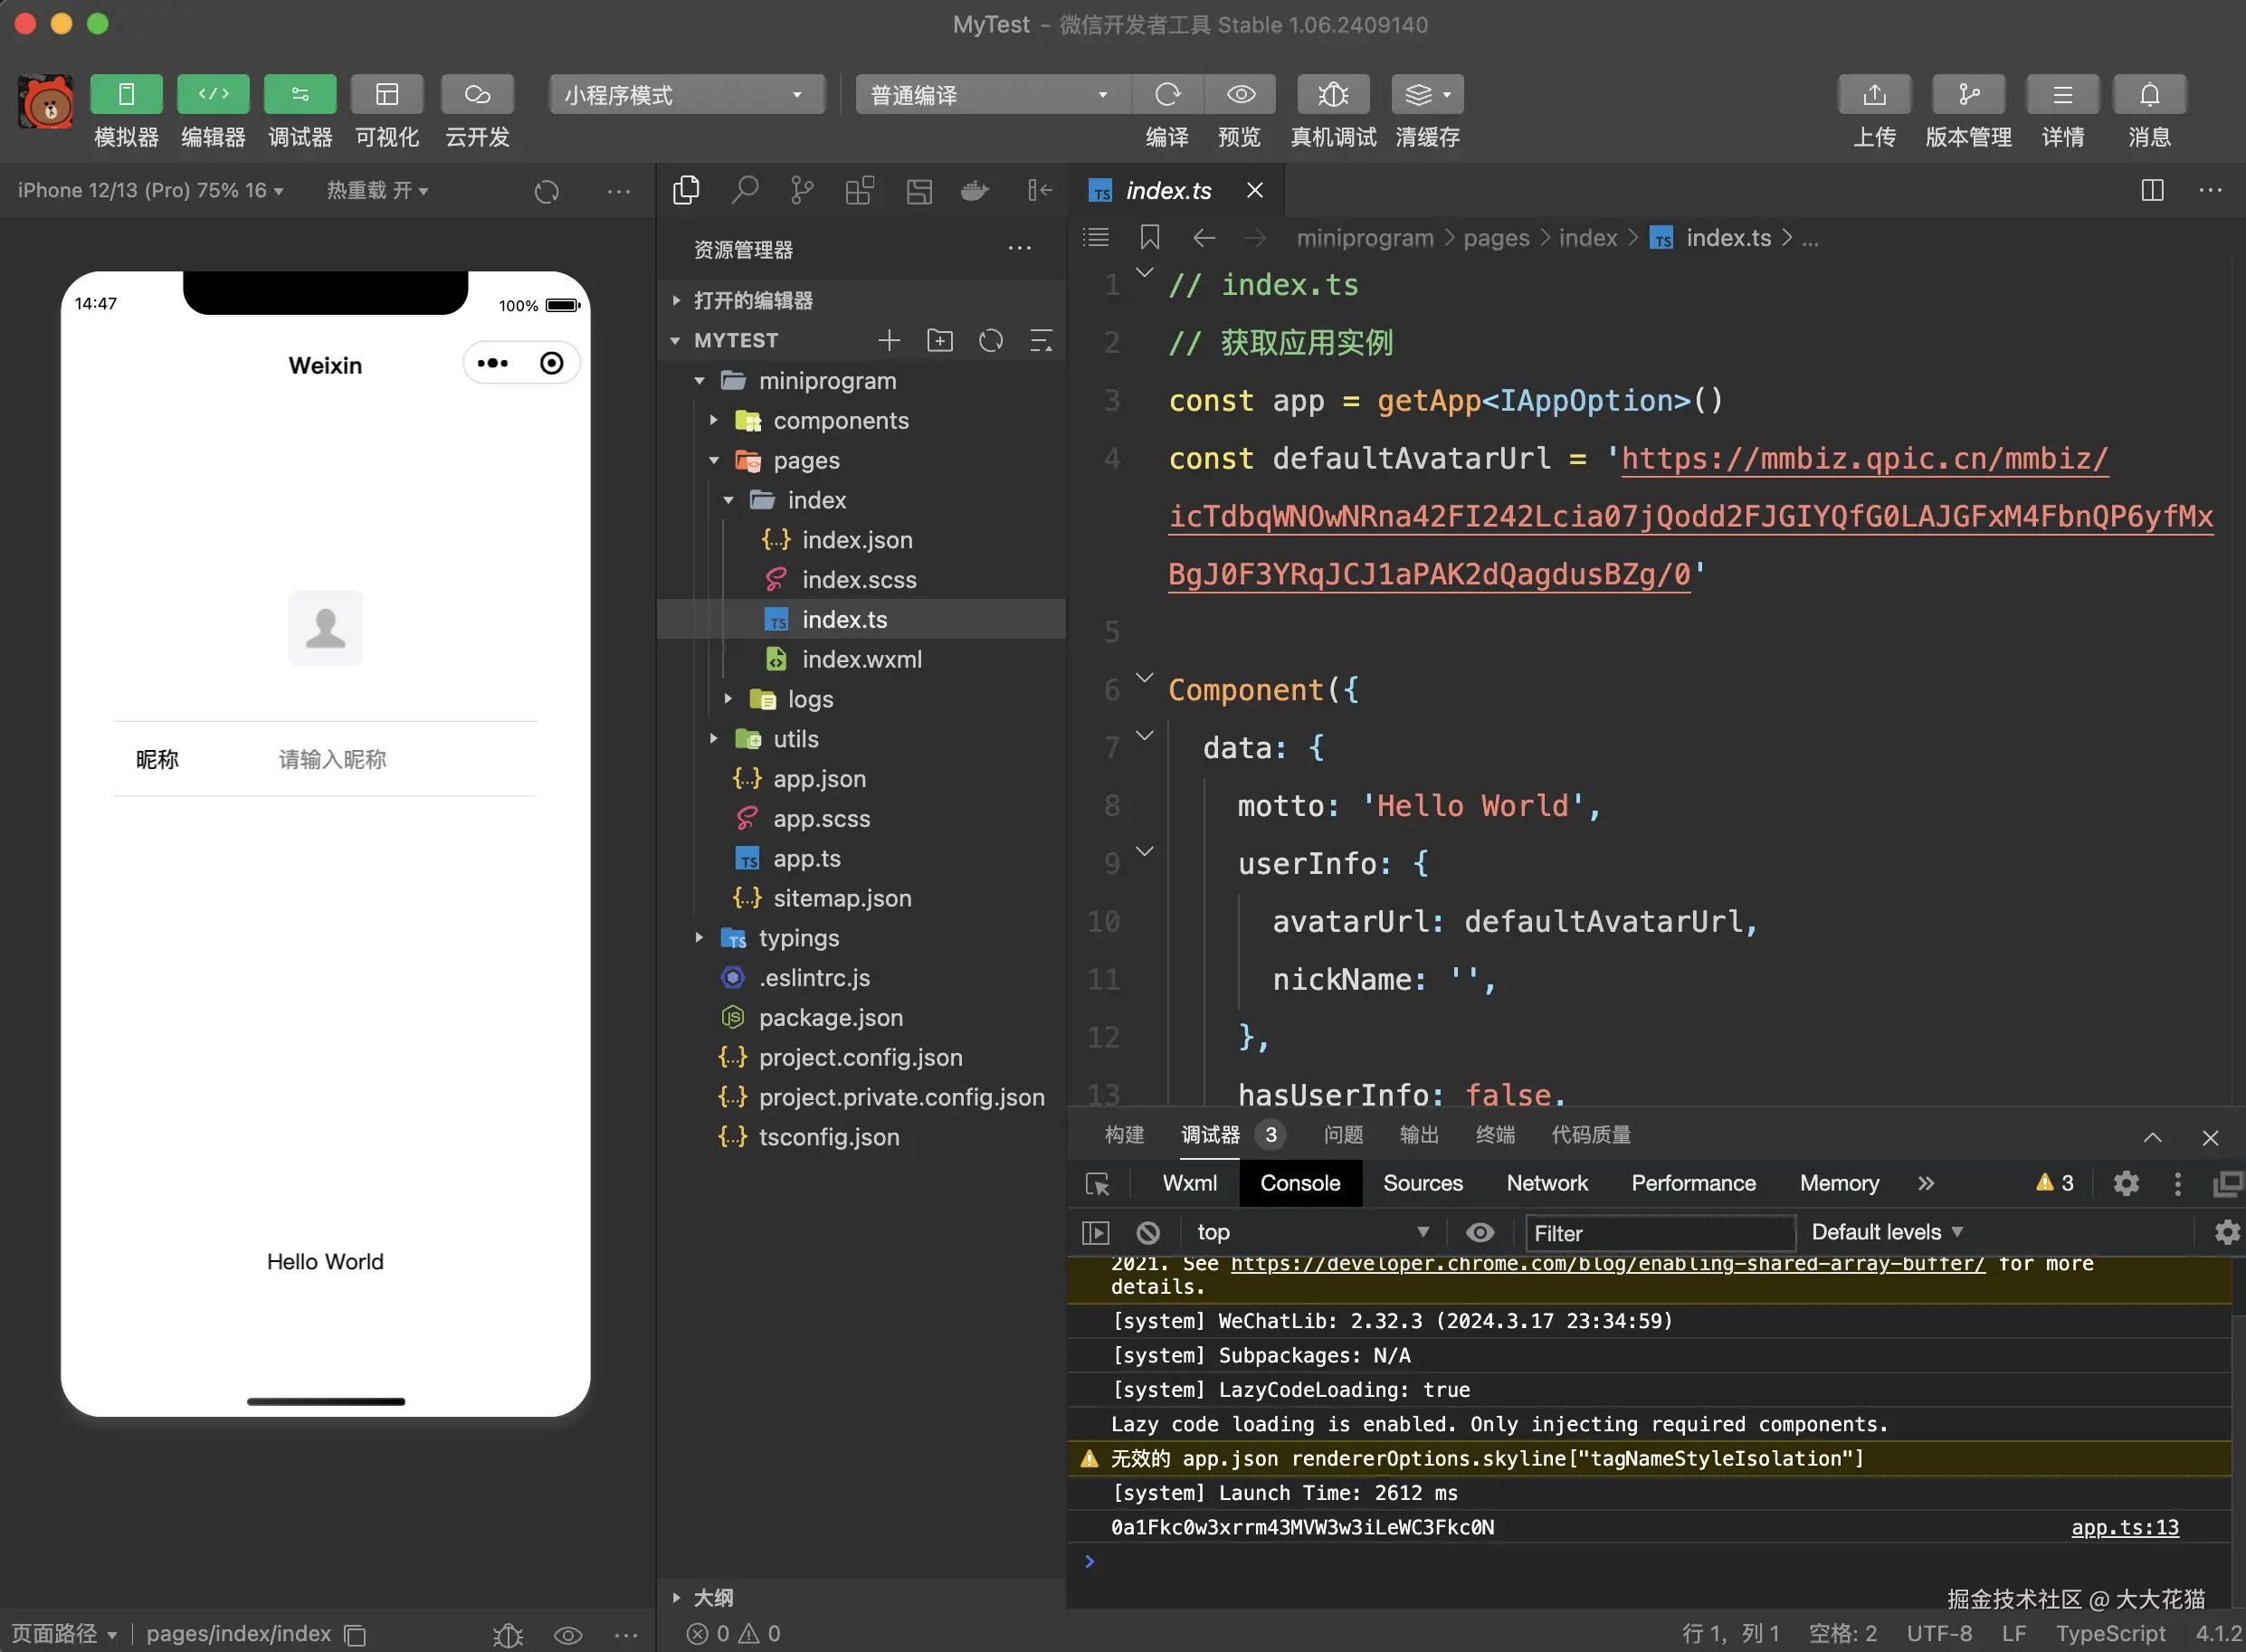Screen dimensions: 2246x1652
Task: Click the real-device debug bug icon
Action: pos(1332,95)
